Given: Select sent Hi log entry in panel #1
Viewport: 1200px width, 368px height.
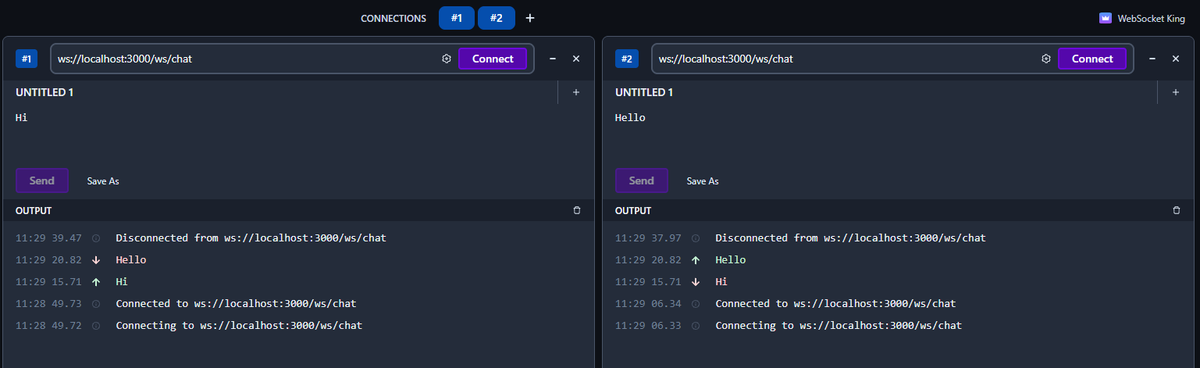Looking at the screenshot, I should [122, 282].
